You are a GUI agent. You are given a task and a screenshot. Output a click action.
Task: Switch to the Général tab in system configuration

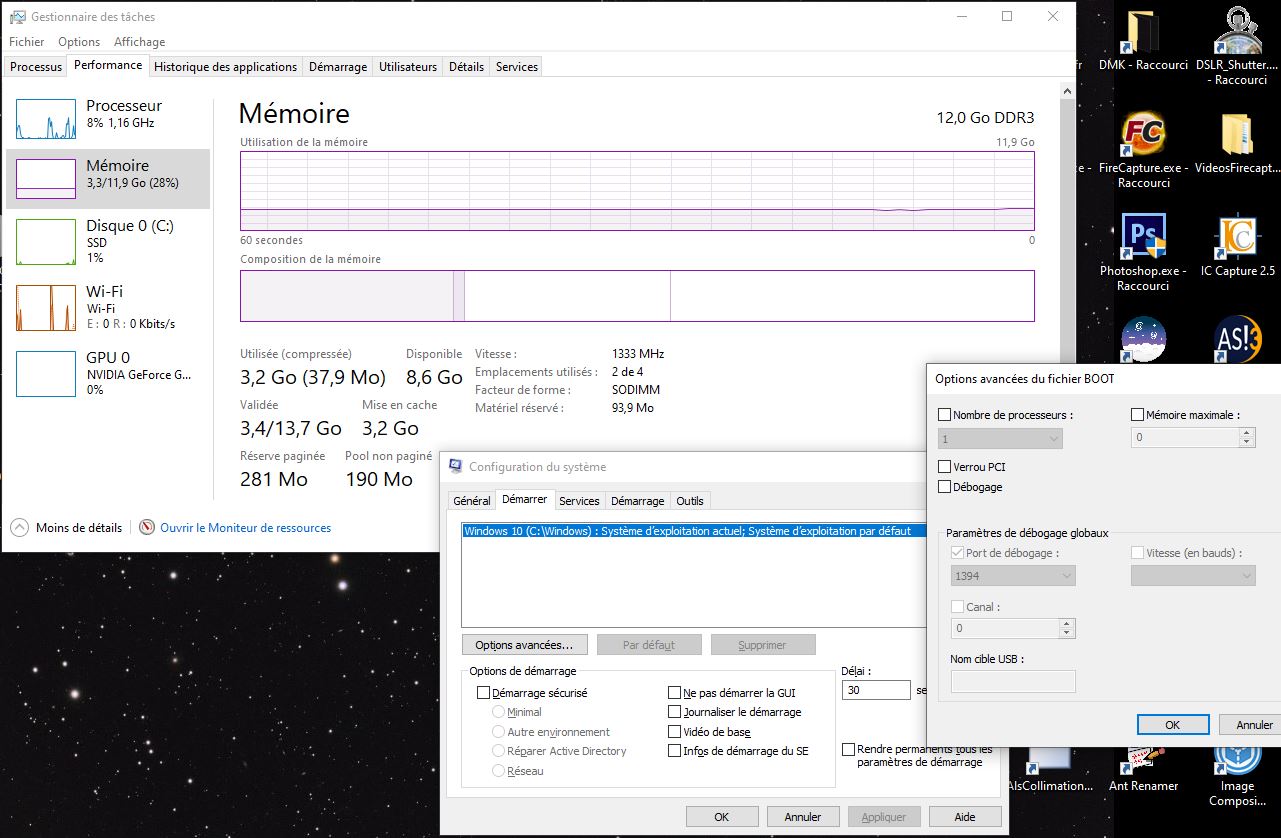coord(472,501)
